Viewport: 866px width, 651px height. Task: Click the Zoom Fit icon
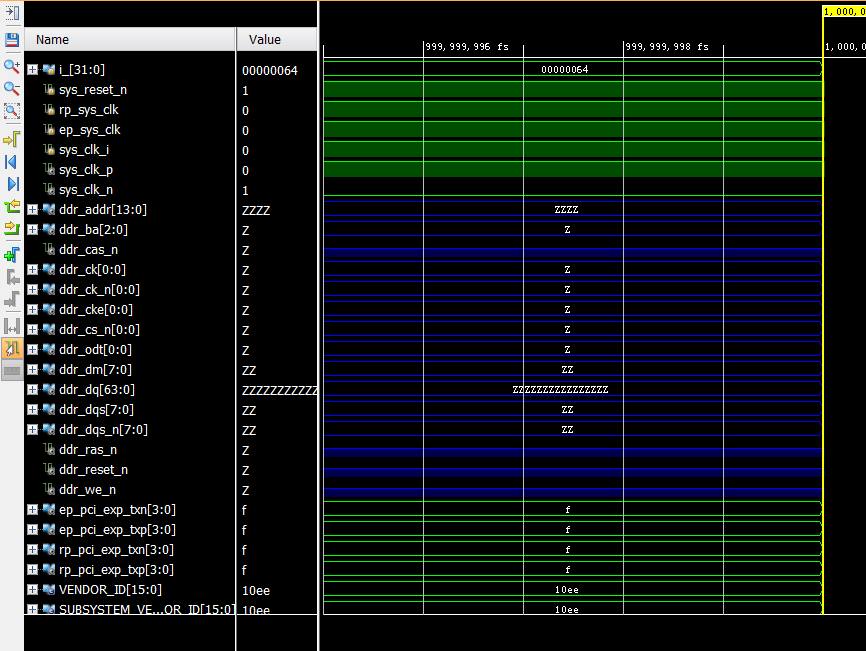pyautogui.click(x=12, y=111)
